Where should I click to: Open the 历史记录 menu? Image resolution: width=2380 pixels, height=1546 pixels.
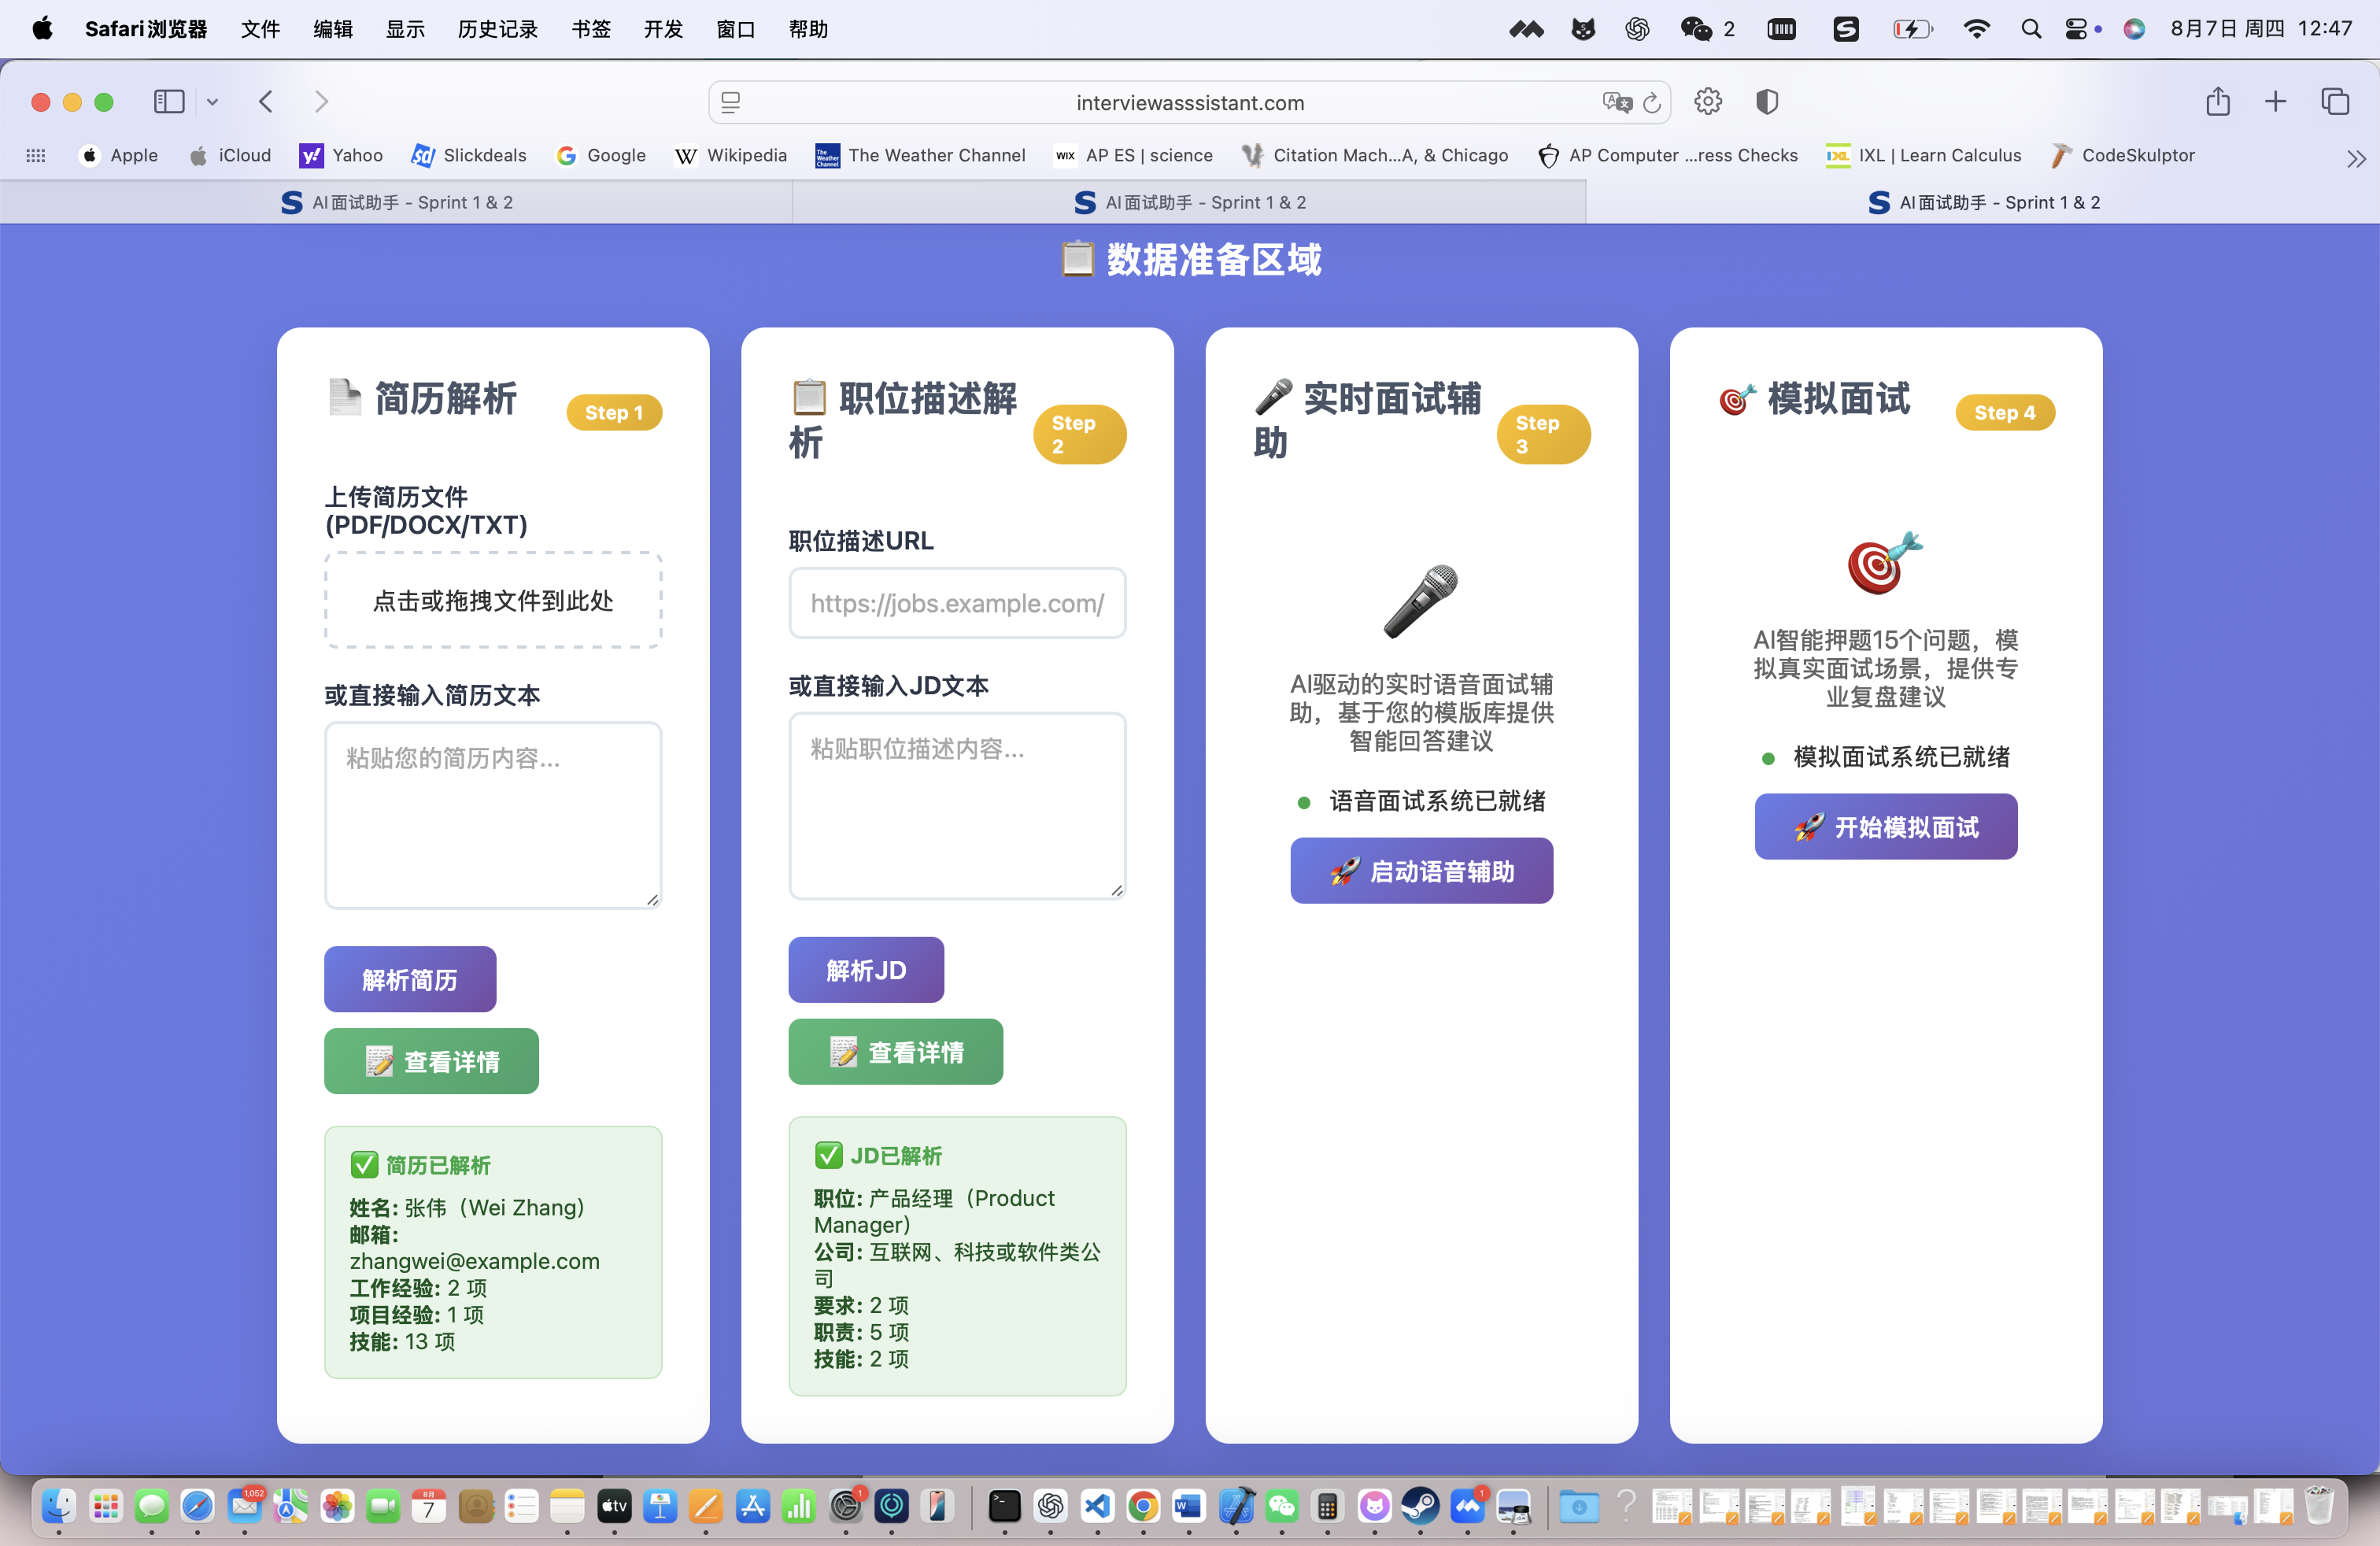tap(497, 29)
